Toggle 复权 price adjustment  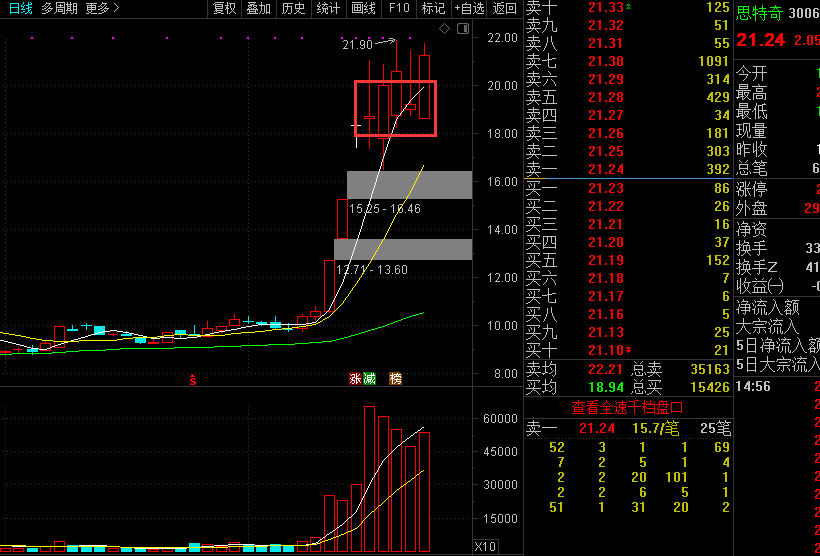[x=225, y=8]
